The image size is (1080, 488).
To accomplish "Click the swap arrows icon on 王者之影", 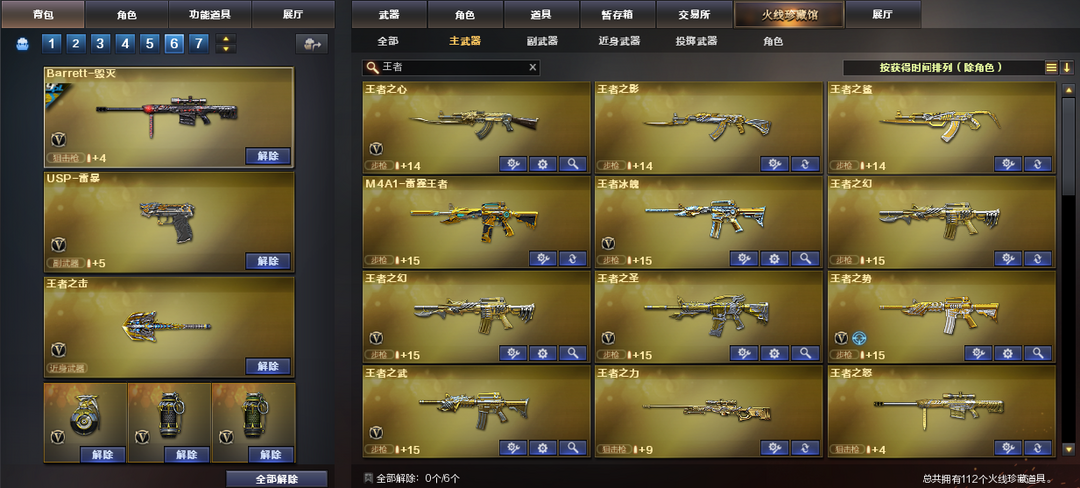I will click(x=804, y=164).
